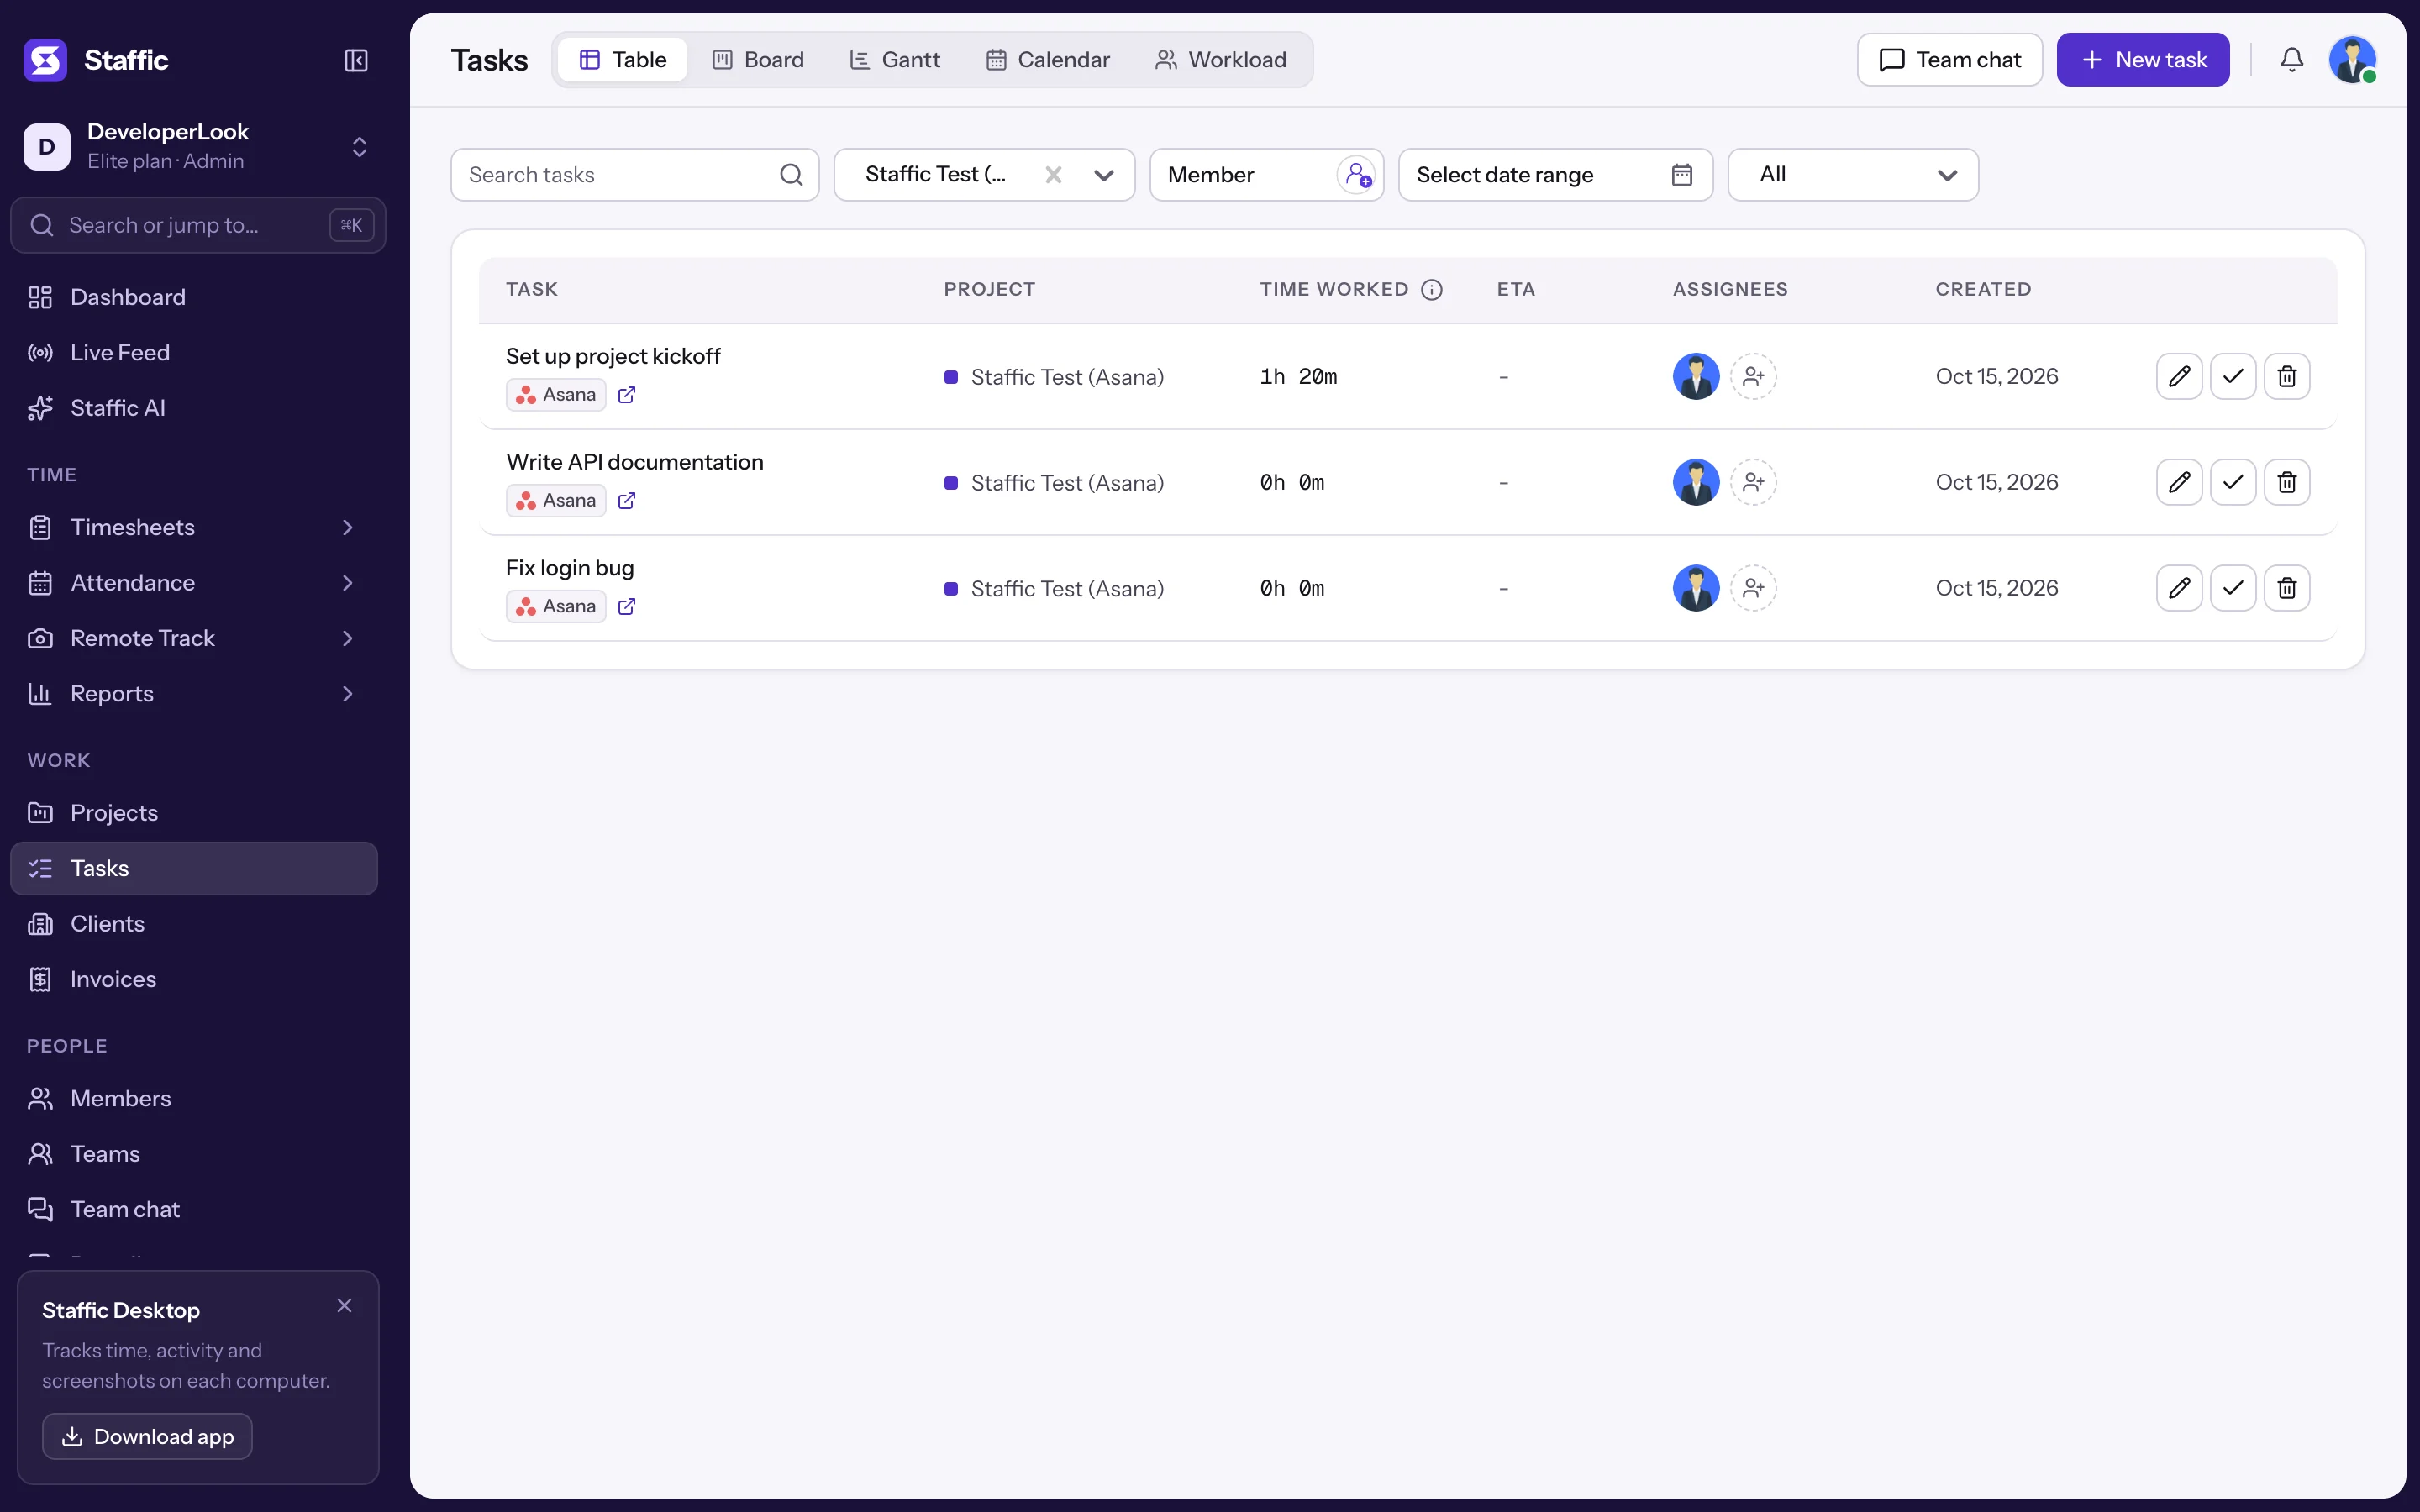Screen dimensions: 2420x1512
Task: Add assignee to Set up project kickoff
Action: coord(1753,376)
